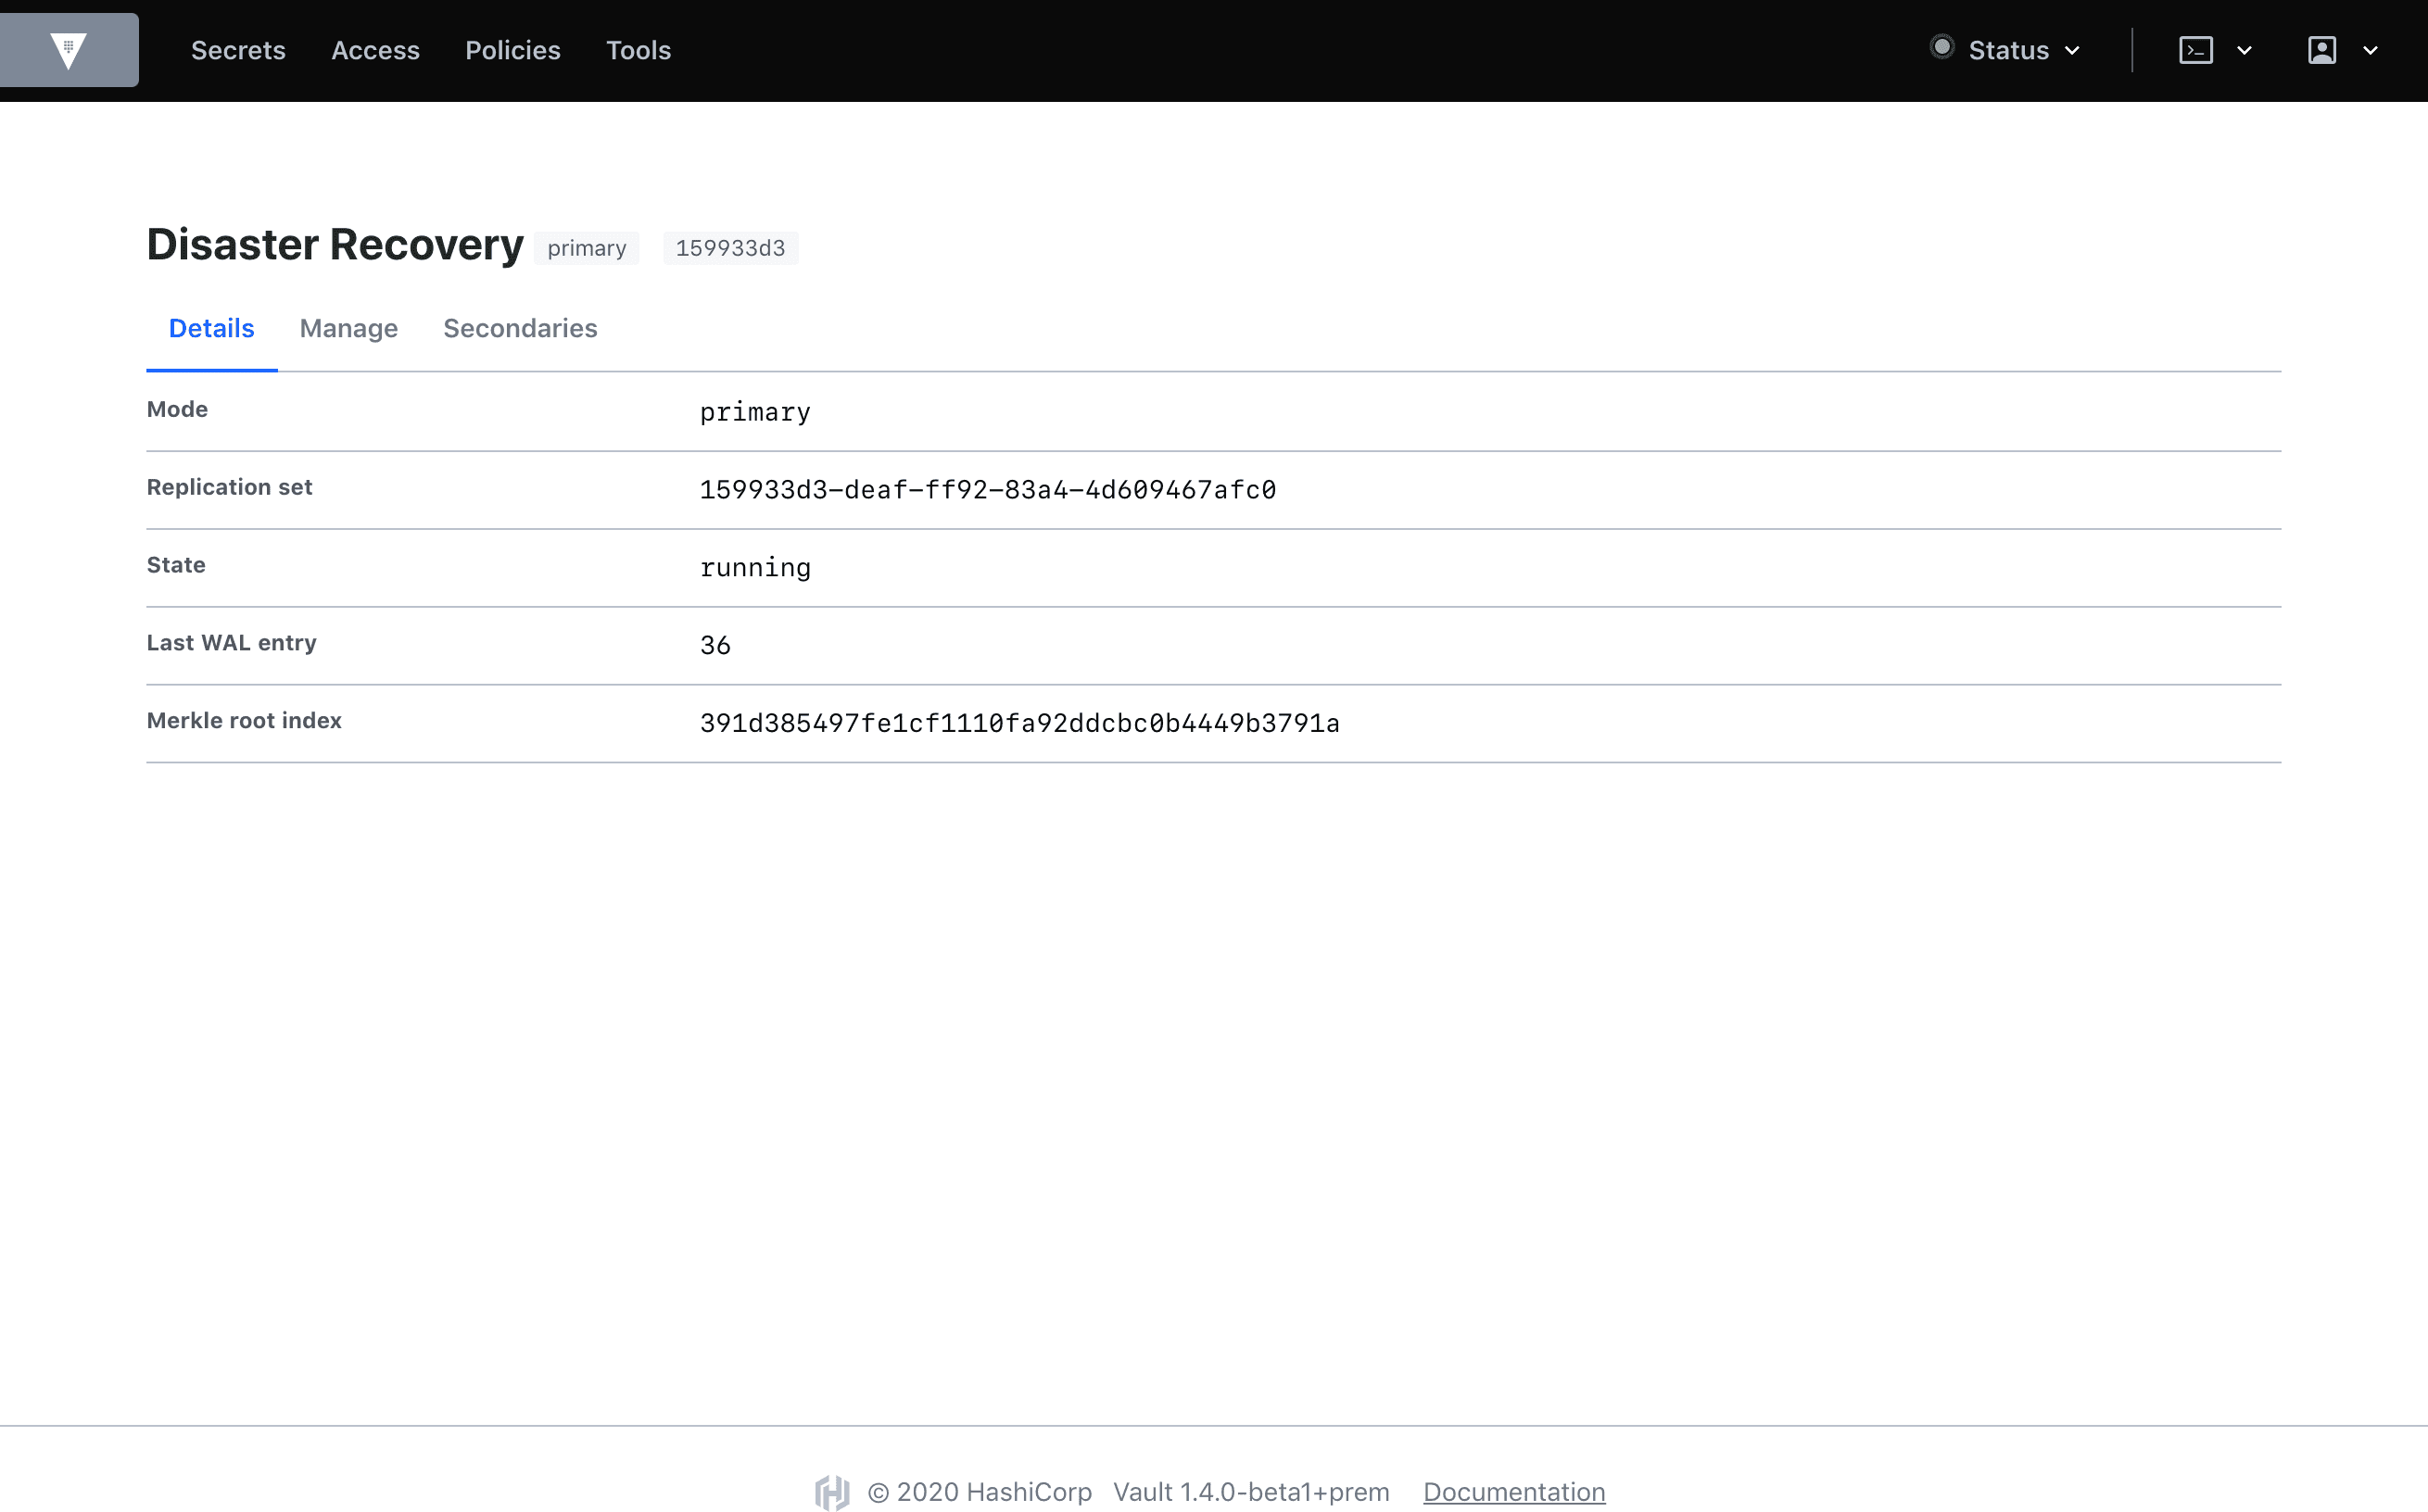Select the Details tab
This screenshot has height=1512, width=2428.
(211, 328)
